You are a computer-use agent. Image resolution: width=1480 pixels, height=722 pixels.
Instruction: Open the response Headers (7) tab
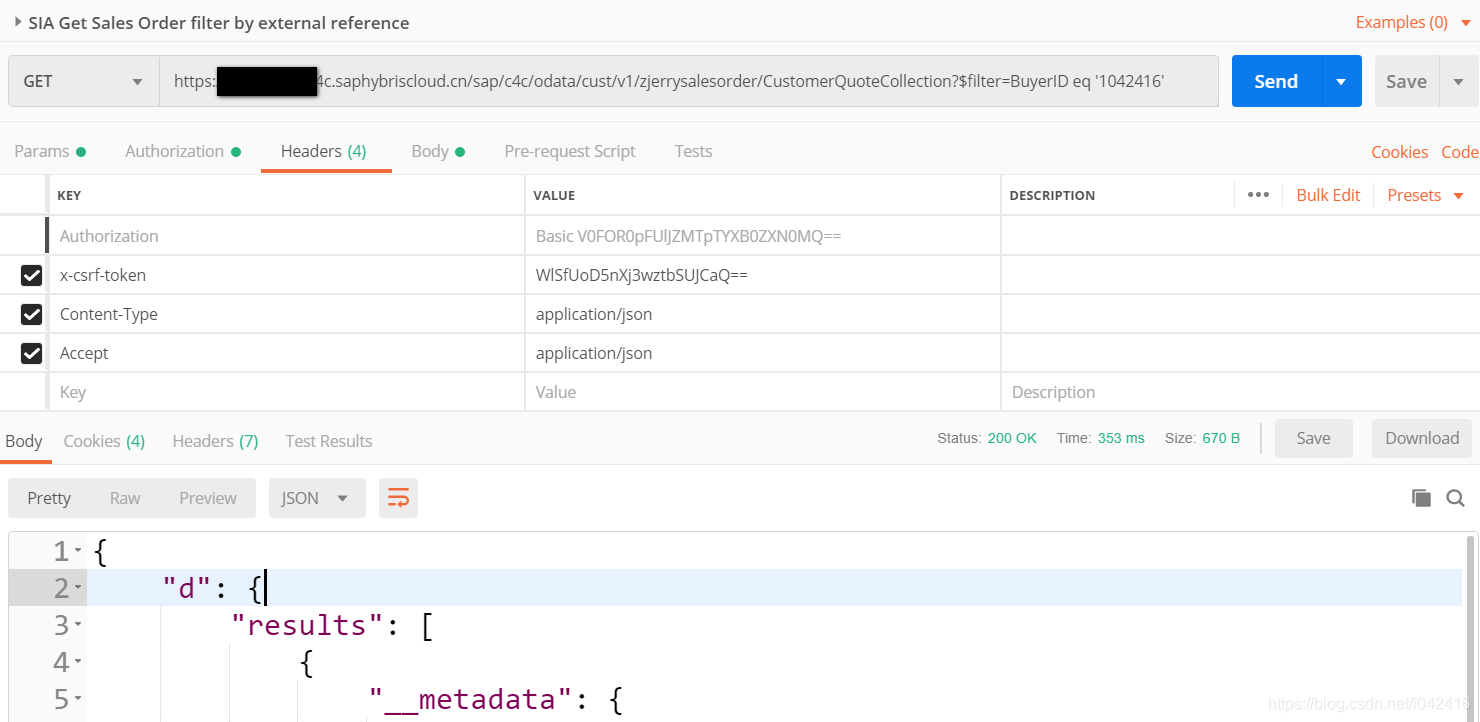tap(215, 441)
